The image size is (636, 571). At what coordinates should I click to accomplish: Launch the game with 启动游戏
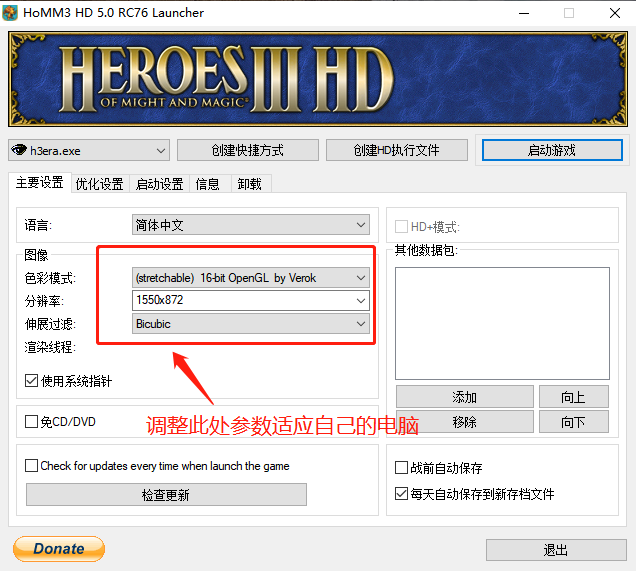pos(552,150)
